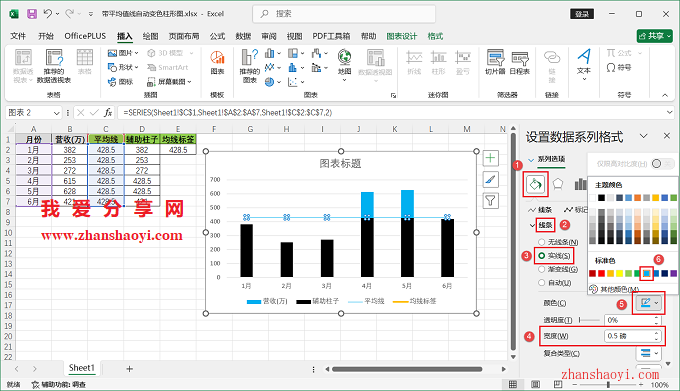Click the 登录 sign-in button
Screen dimensions: 680x391
[582, 14]
